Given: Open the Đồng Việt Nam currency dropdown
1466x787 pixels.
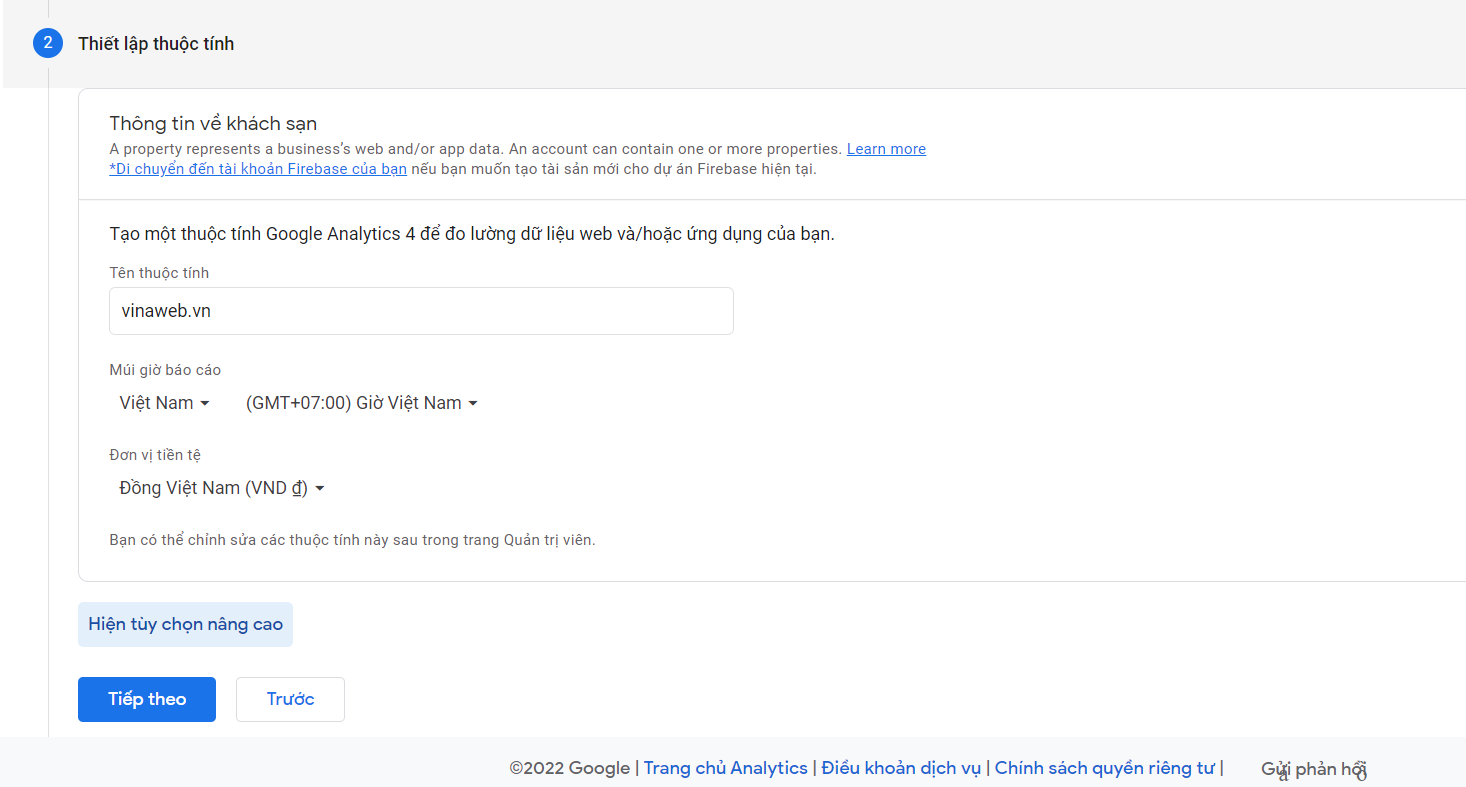Looking at the screenshot, I should 222,488.
